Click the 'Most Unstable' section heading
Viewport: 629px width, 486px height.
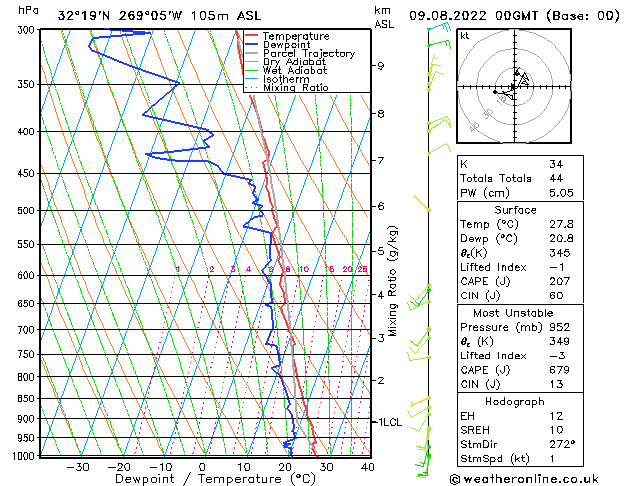(513, 313)
